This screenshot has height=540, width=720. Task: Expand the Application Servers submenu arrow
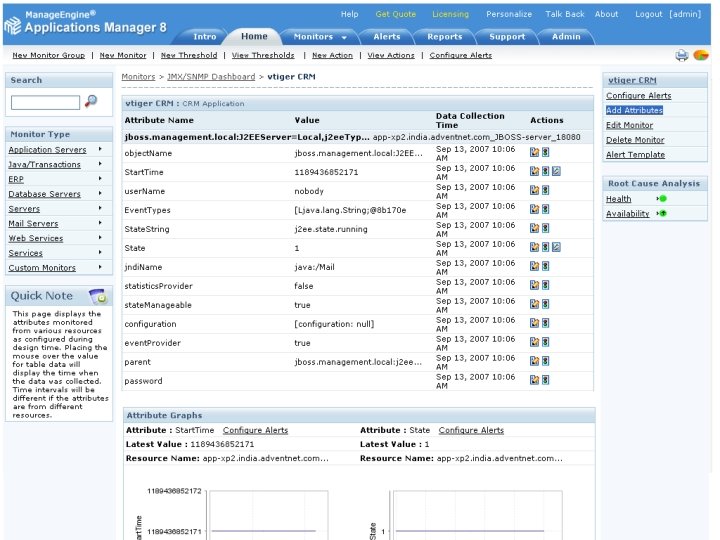[100, 149]
